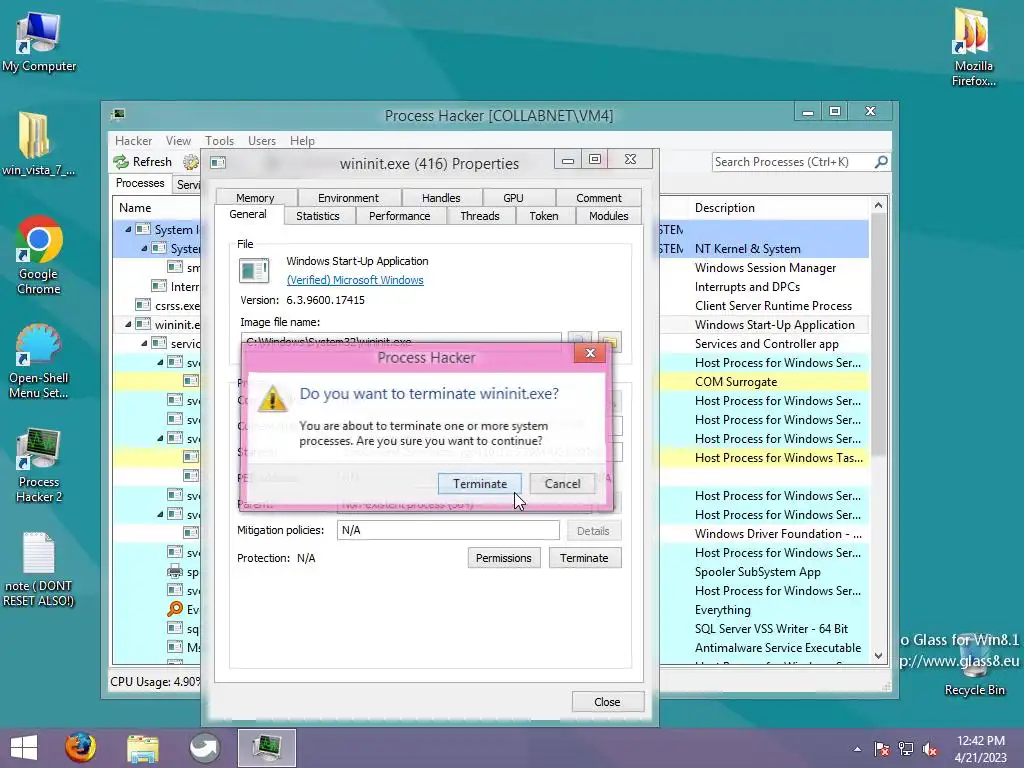This screenshot has width=1024, height=768.
Task: Select the Processes tab in main window
Action: tap(140, 184)
